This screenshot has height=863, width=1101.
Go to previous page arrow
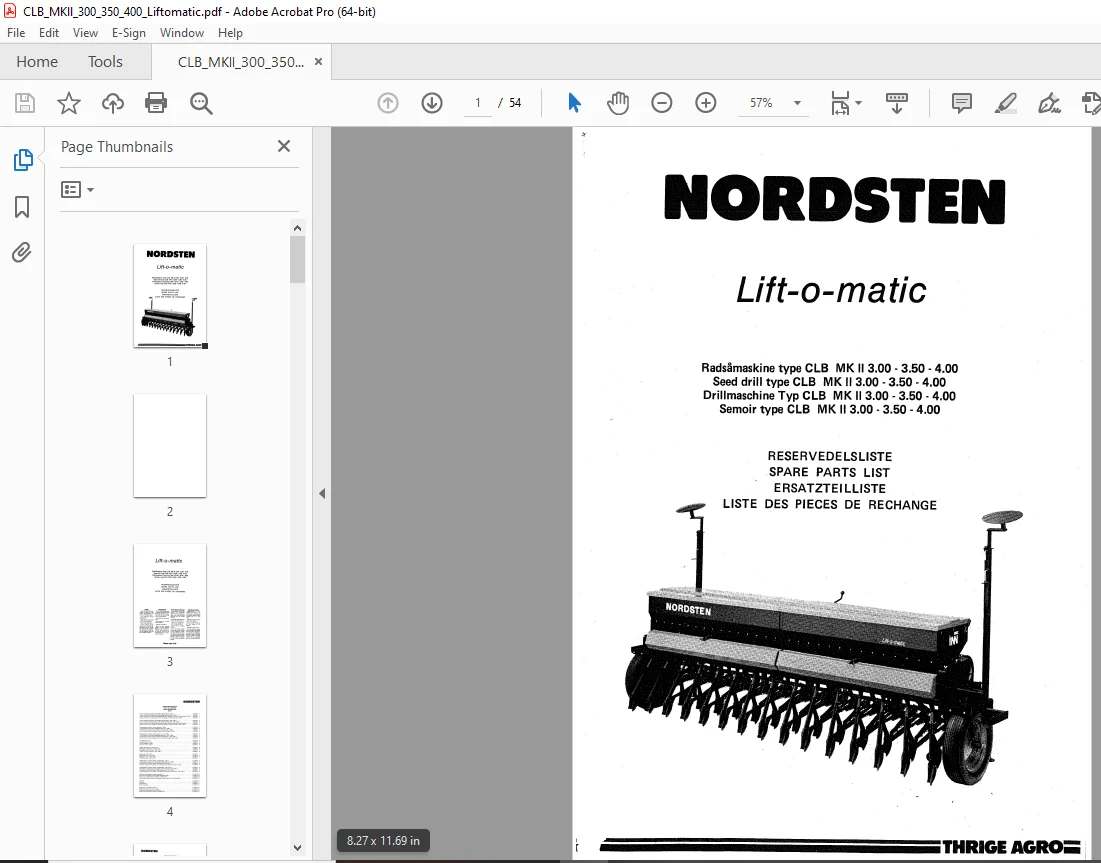pos(388,103)
